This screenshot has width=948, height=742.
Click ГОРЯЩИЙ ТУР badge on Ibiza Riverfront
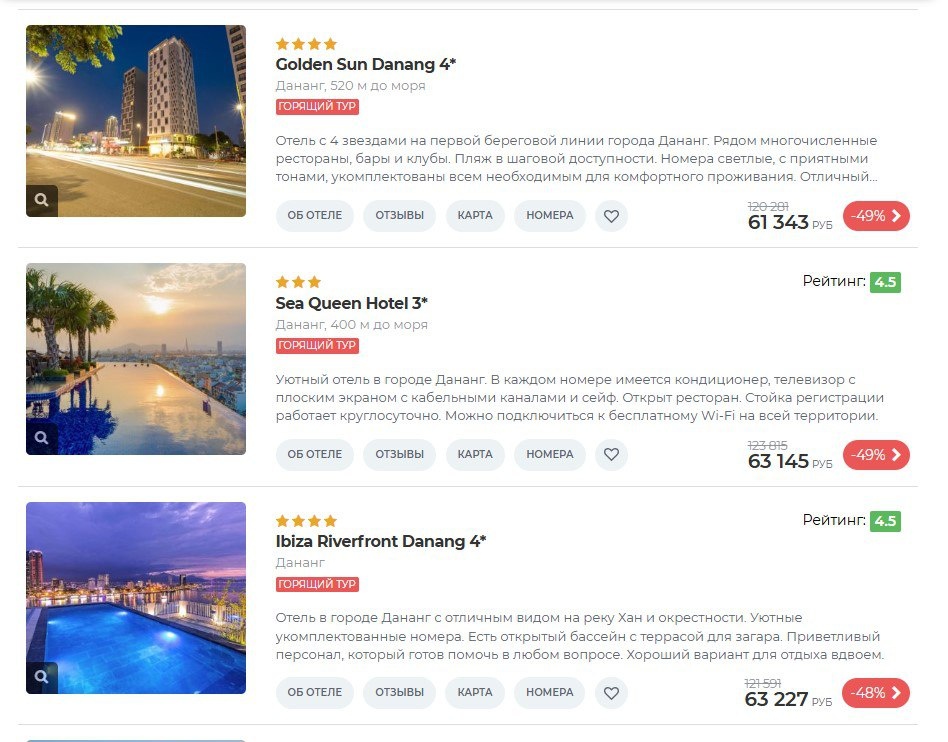click(317, 584)
